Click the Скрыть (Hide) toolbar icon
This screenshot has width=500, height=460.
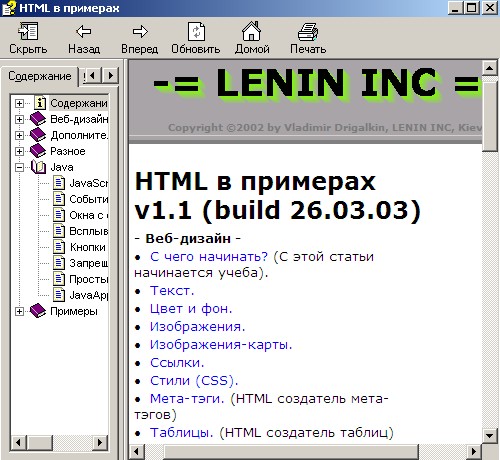(x=28, y=31)
